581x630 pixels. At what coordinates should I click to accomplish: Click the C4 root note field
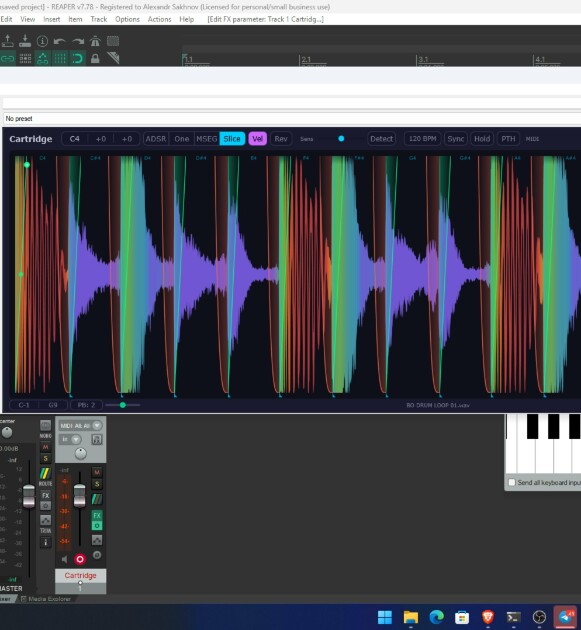75,139
